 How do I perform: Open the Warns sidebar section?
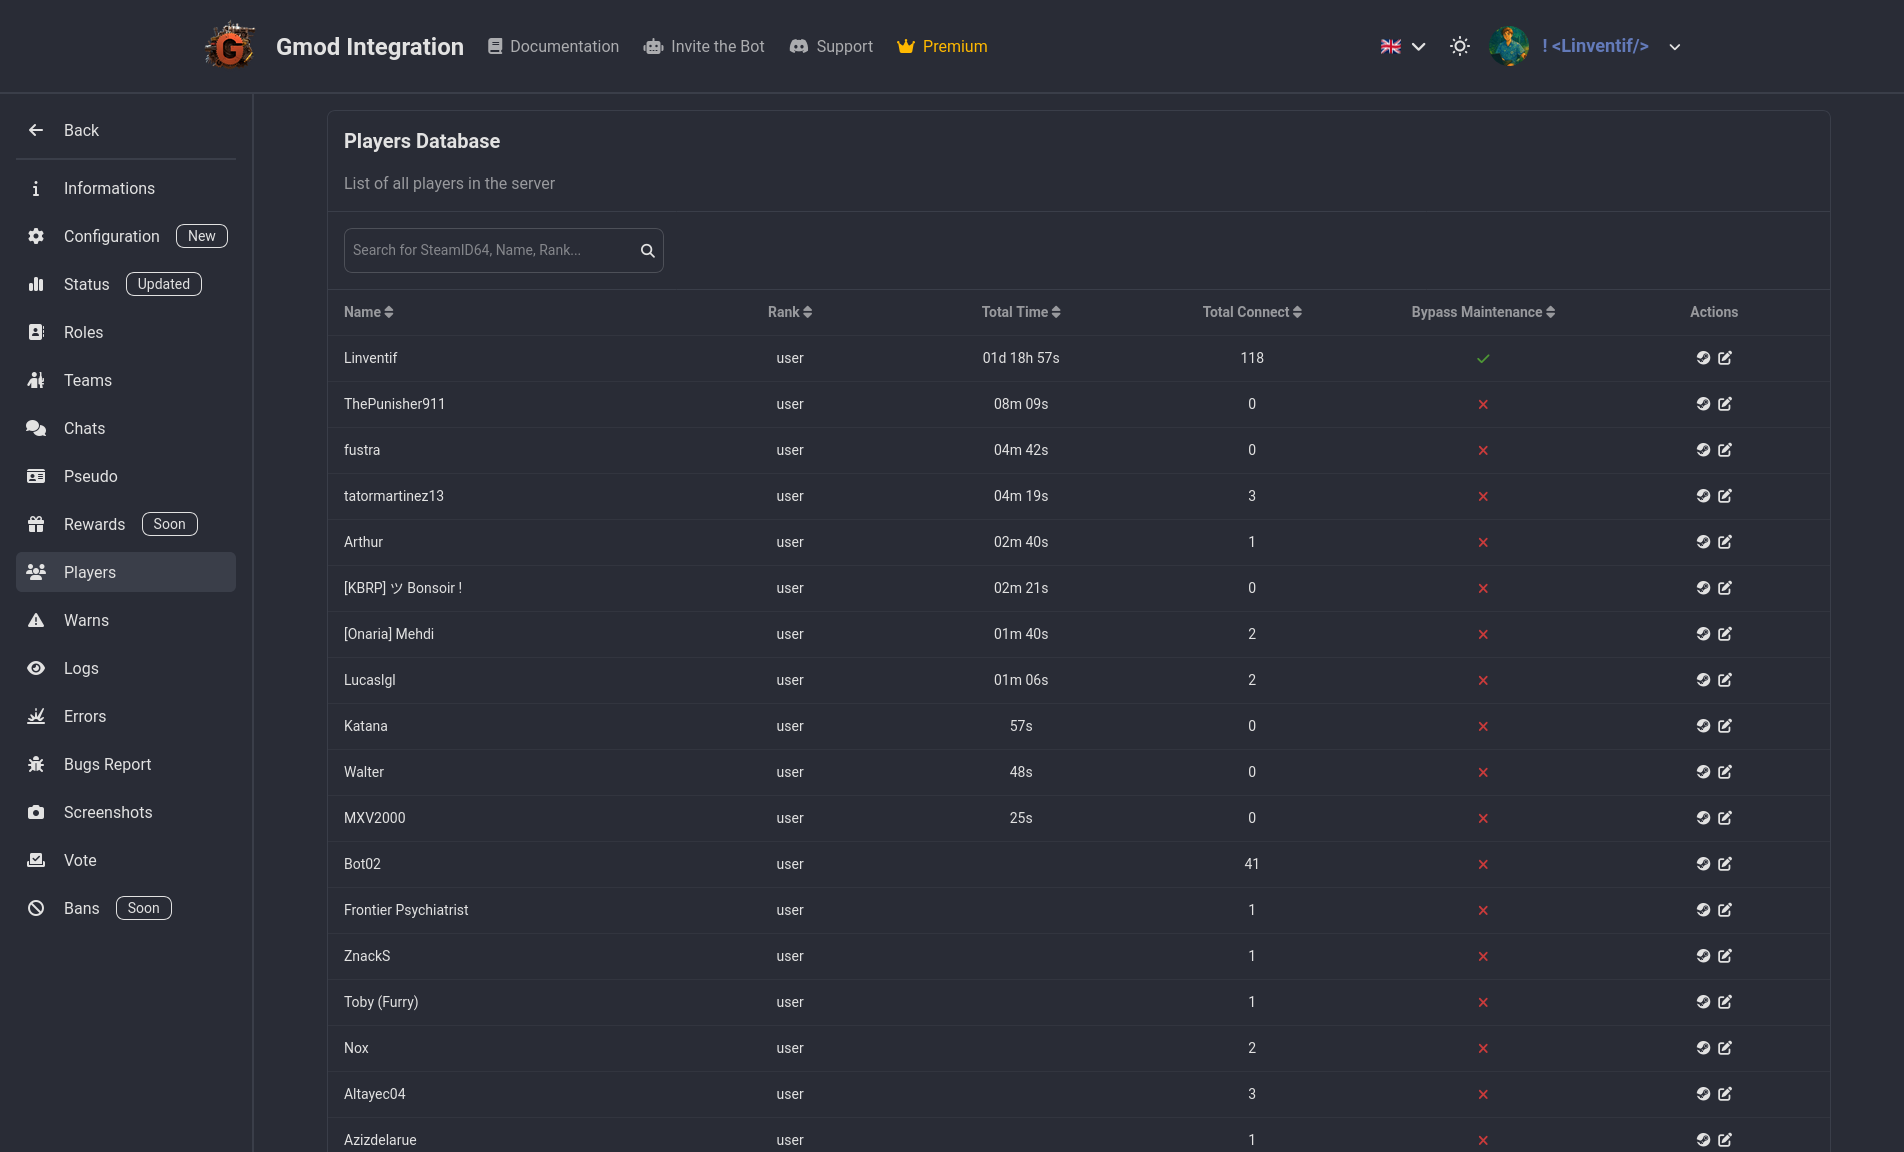86,620
